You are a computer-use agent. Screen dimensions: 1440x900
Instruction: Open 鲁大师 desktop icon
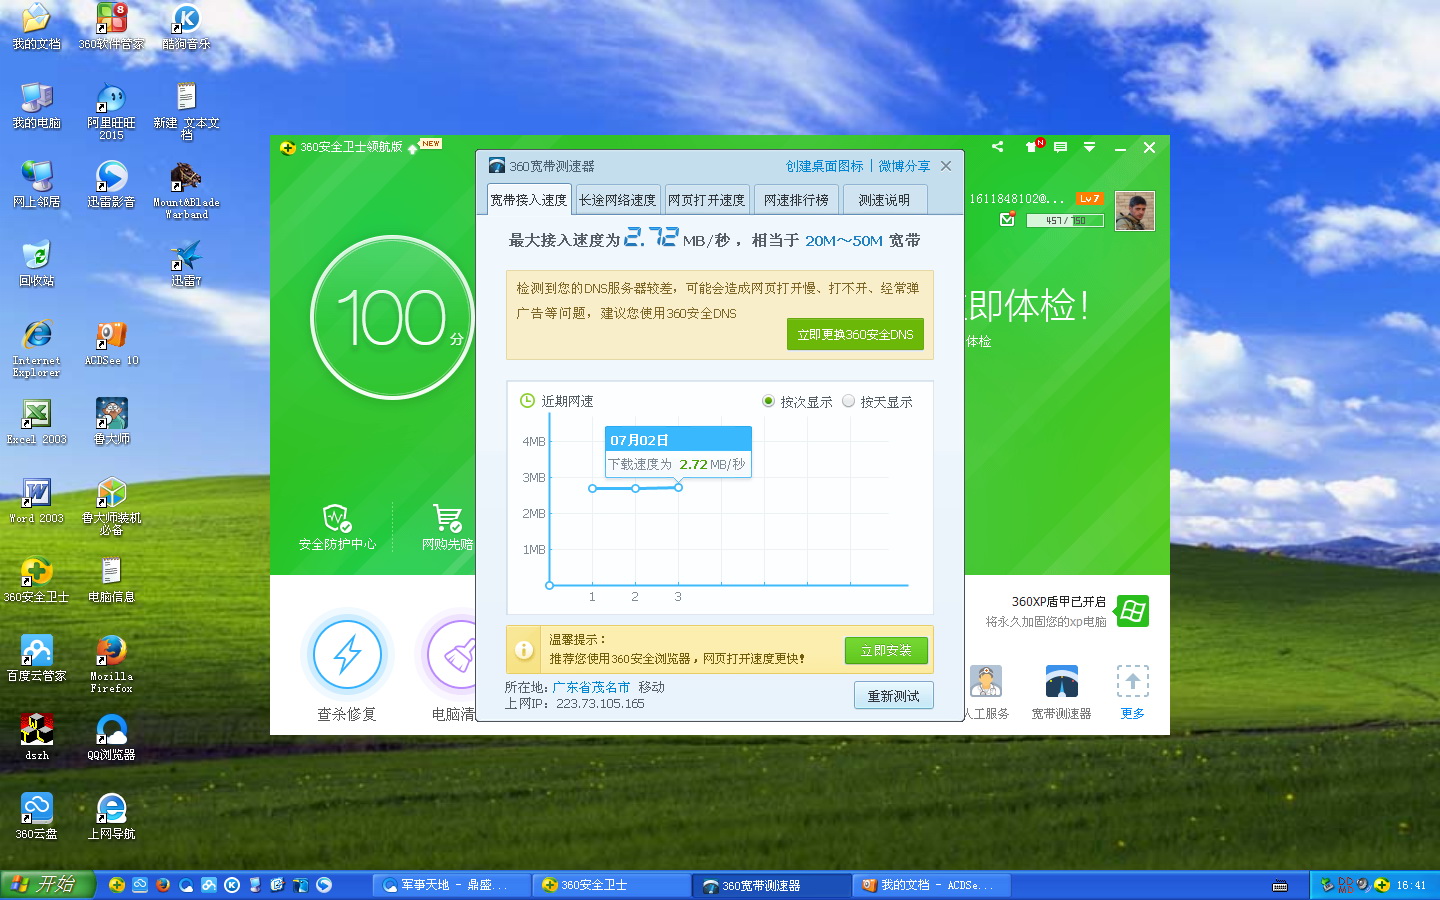coord(111,414)
